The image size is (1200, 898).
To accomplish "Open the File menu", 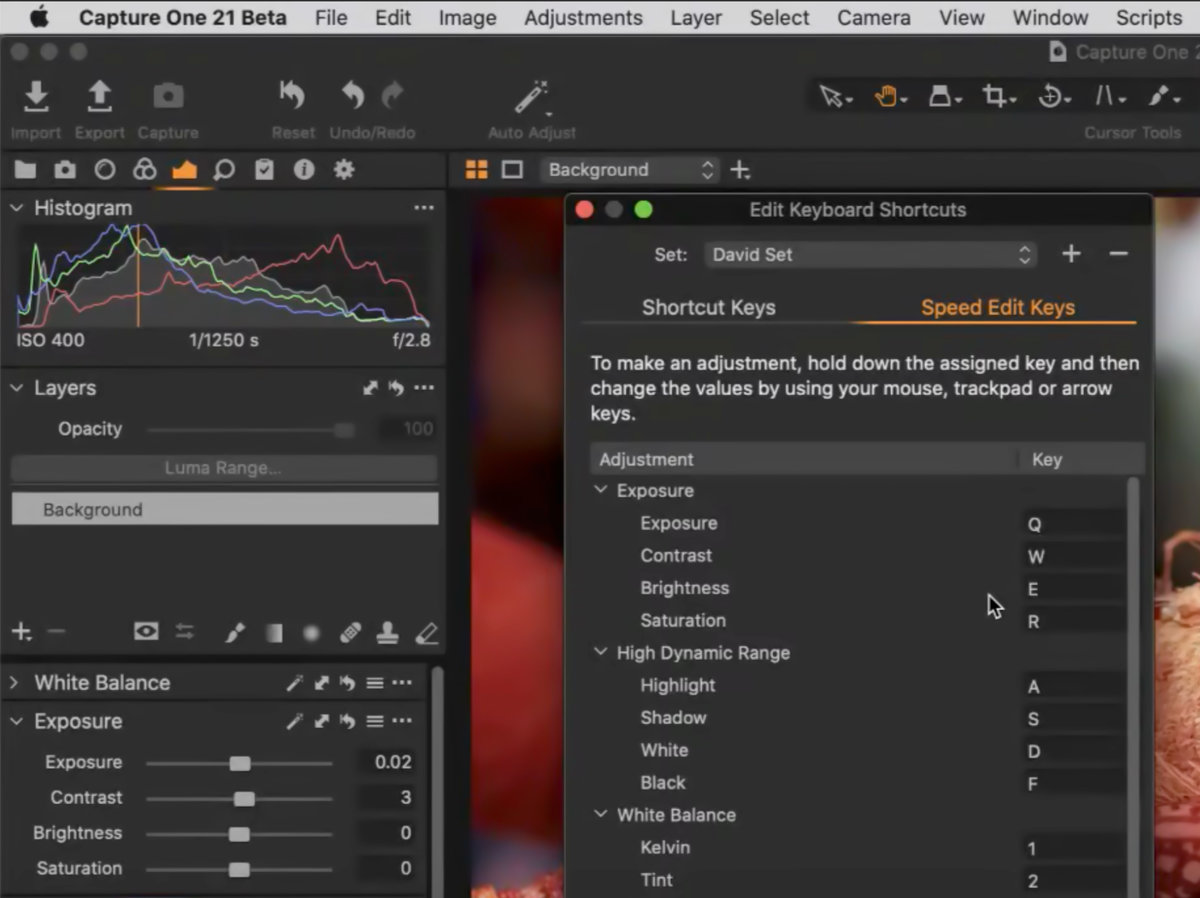I will [x=331, y=18].
